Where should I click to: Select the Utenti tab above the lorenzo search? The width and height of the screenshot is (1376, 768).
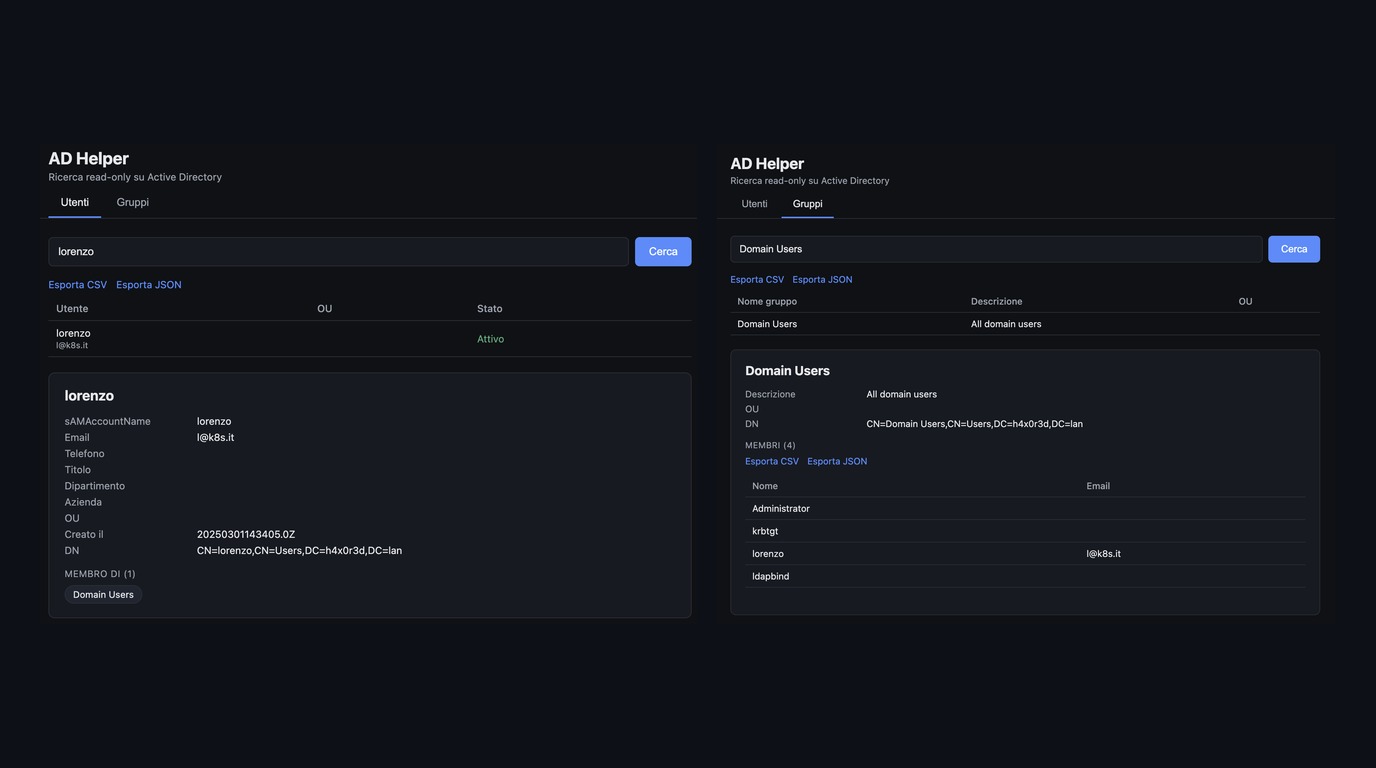(75, 202)
